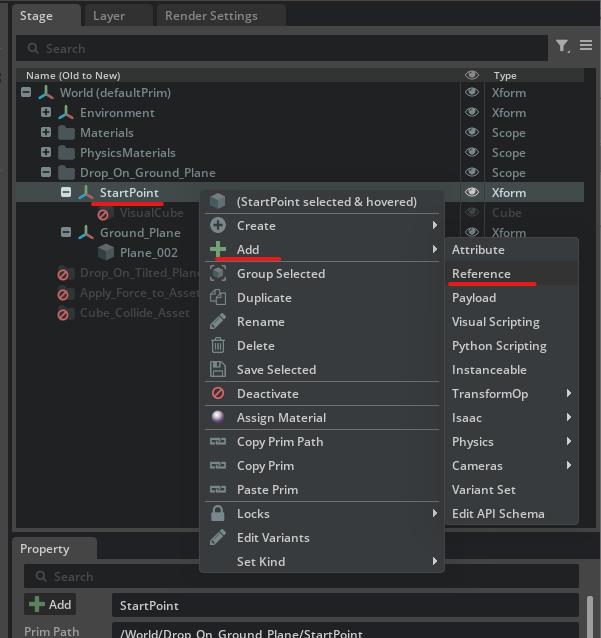Switch to the Render Settings tab

pyautogui.click(x=211, y=16)
